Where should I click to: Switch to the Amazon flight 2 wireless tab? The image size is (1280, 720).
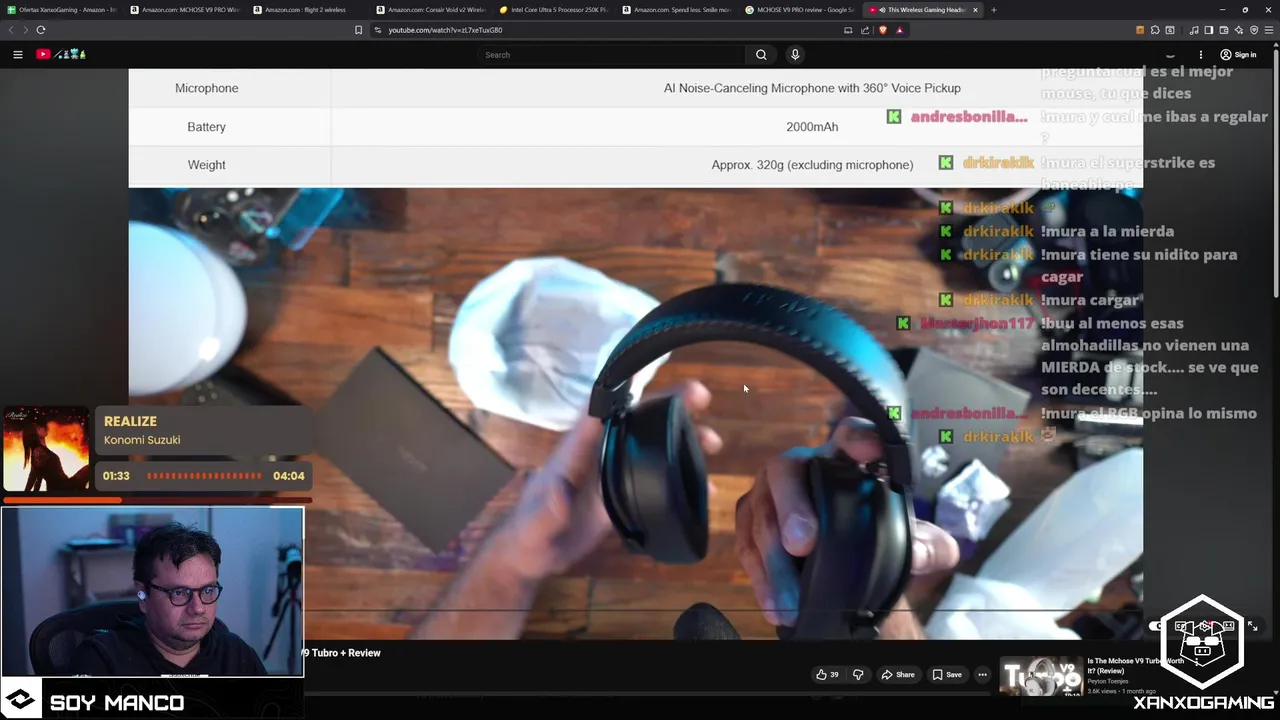pos(308,10)
